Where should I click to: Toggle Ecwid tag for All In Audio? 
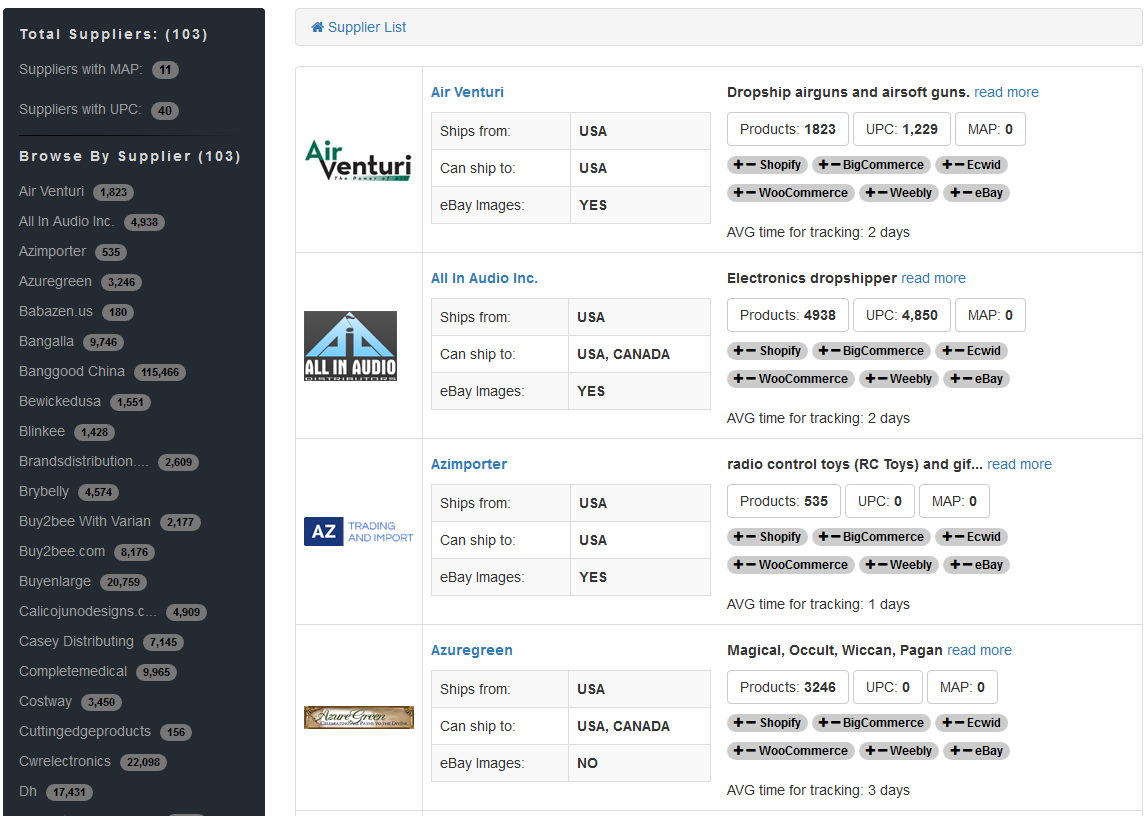972,351
